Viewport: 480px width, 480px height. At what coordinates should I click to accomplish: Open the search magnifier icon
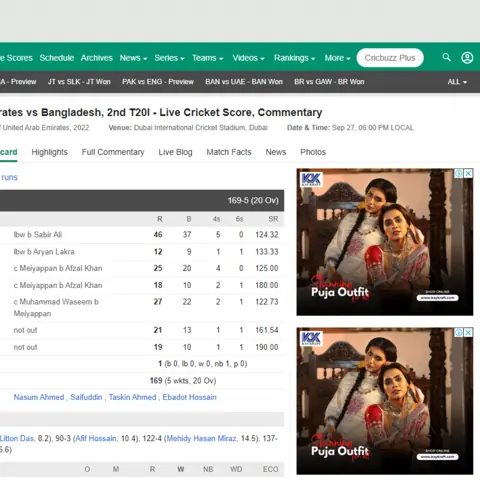coord(446,57)
